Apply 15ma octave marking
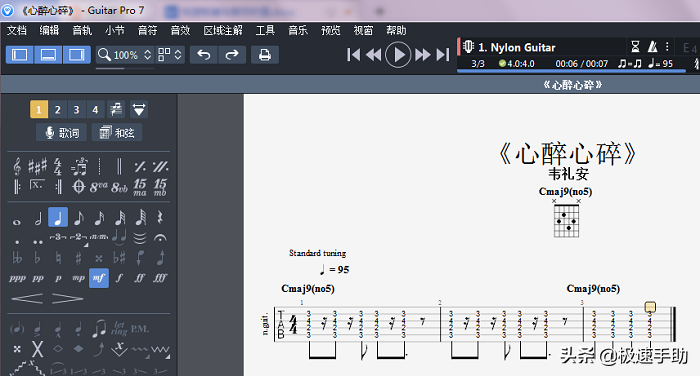The width and height of the screenshot is (700, 376). point(140,187)
